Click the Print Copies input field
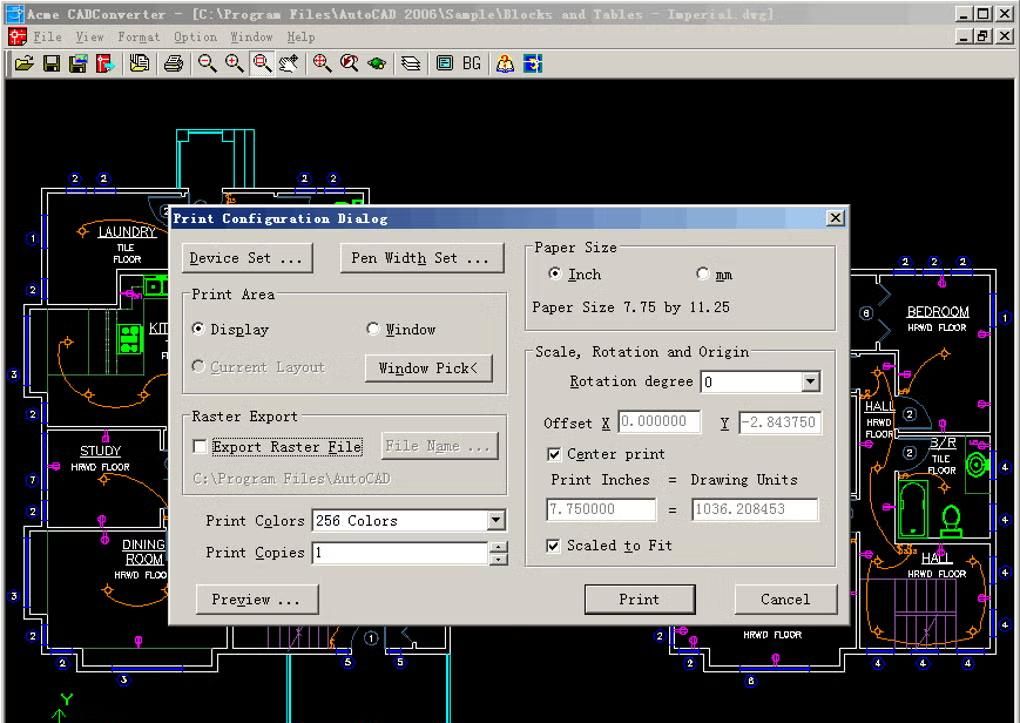Viewport: 1020px width, 723px height. click(x=400, y=553)
